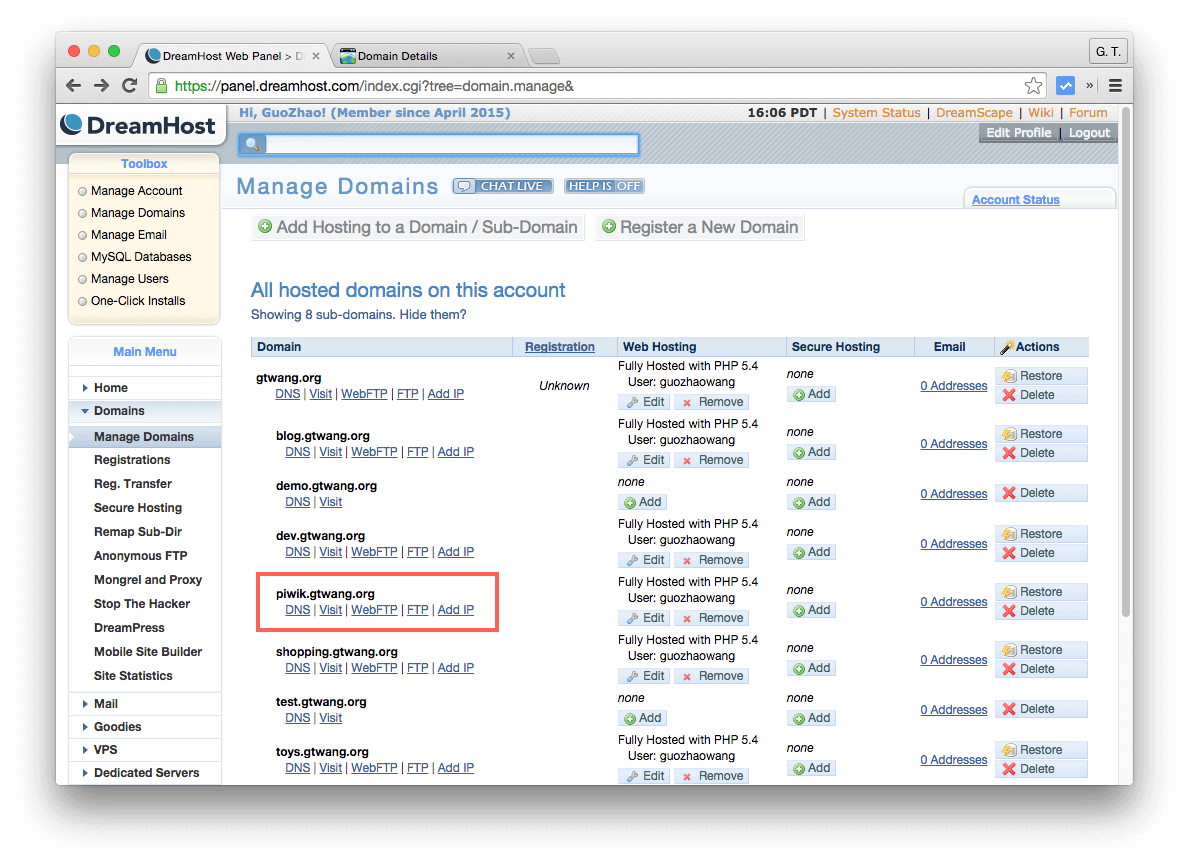The width and height of the screenshot is (1189, 865).
Task: Click the blue extension icon in toolbar
Action: point(1066,86)
